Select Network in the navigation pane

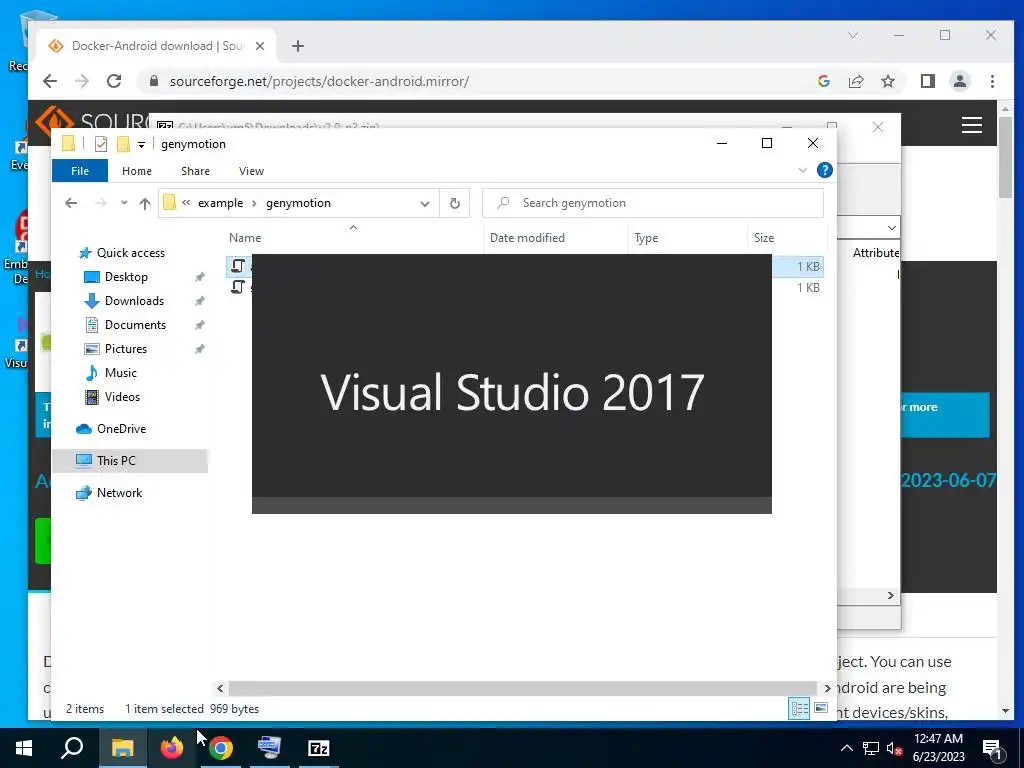[119, 493]
